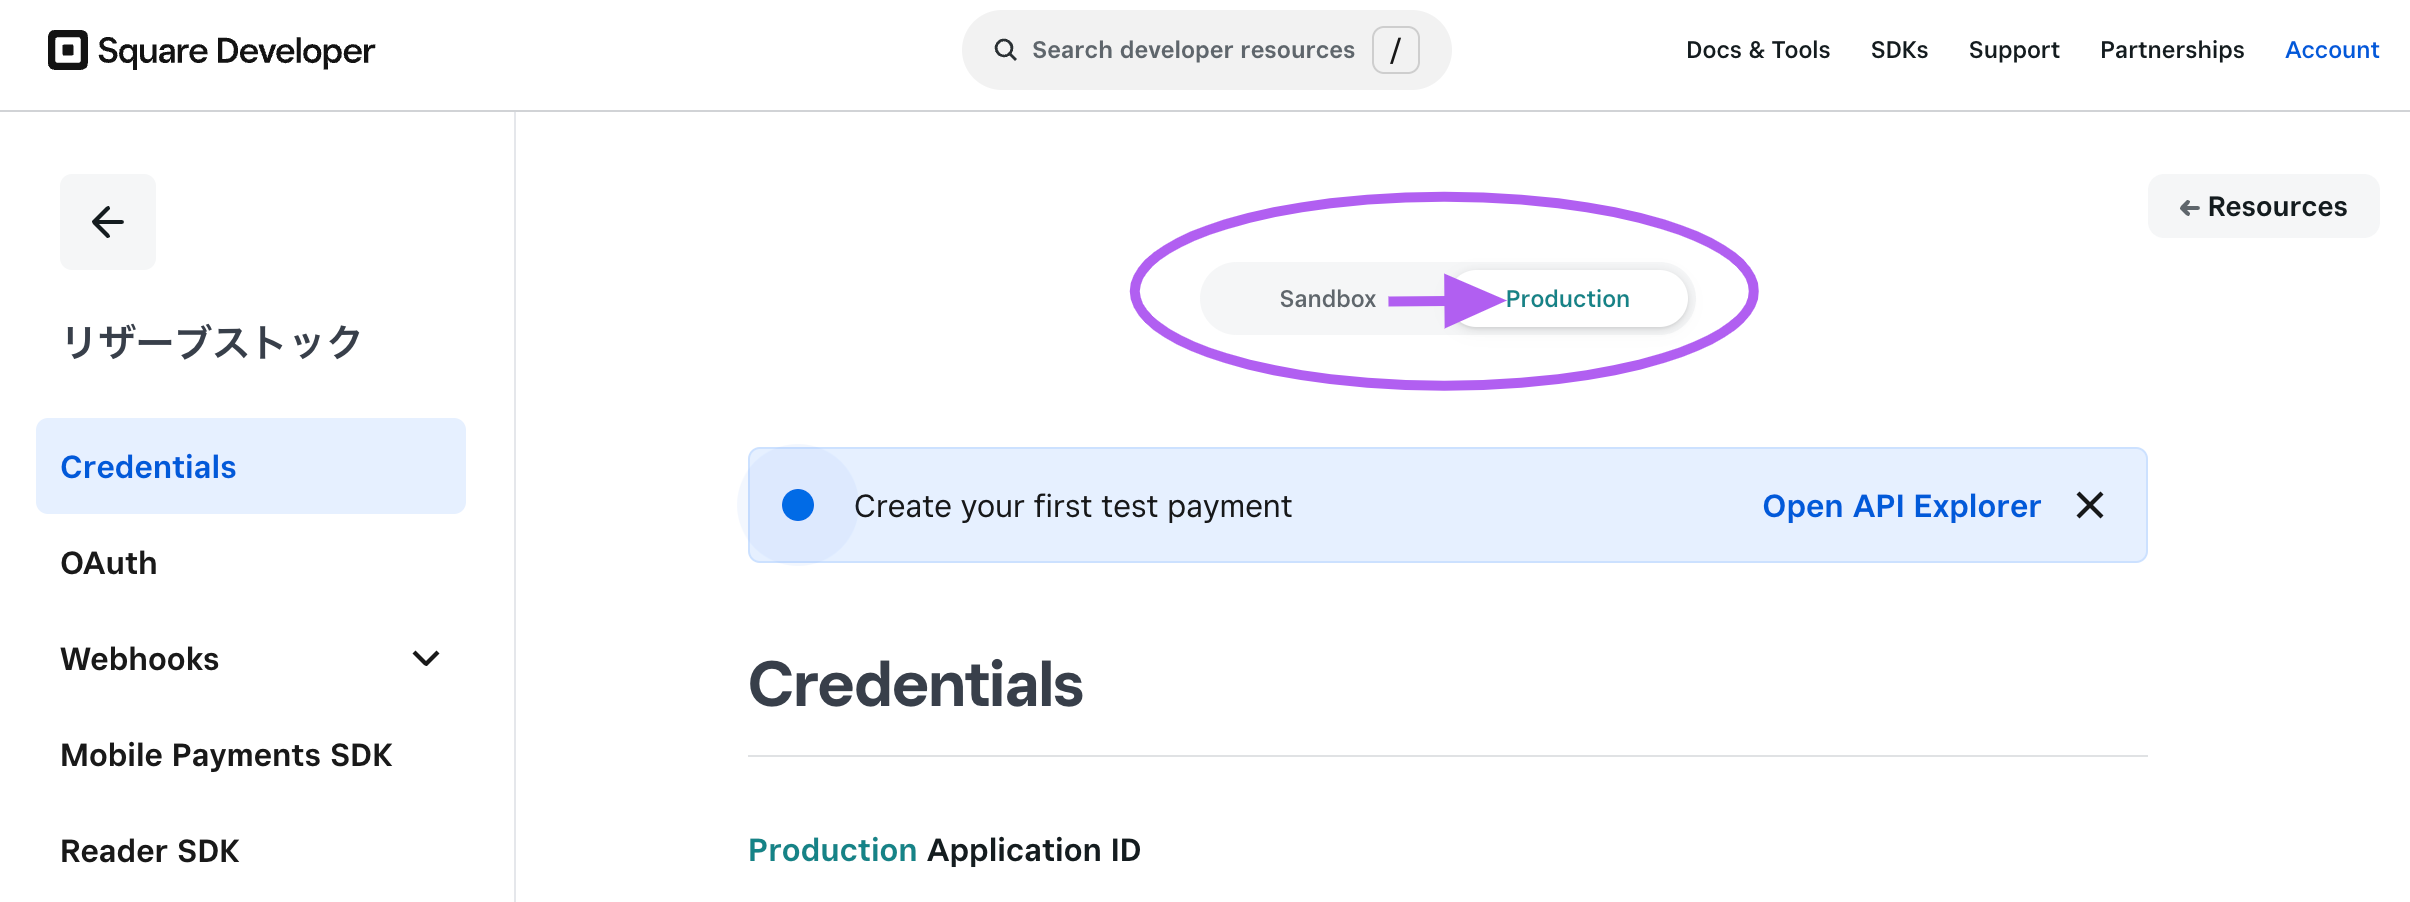The height and width of the screenshot is (902, 2410).
Task: Click the Square Developer logo icon
Action: tap(68, 50)
